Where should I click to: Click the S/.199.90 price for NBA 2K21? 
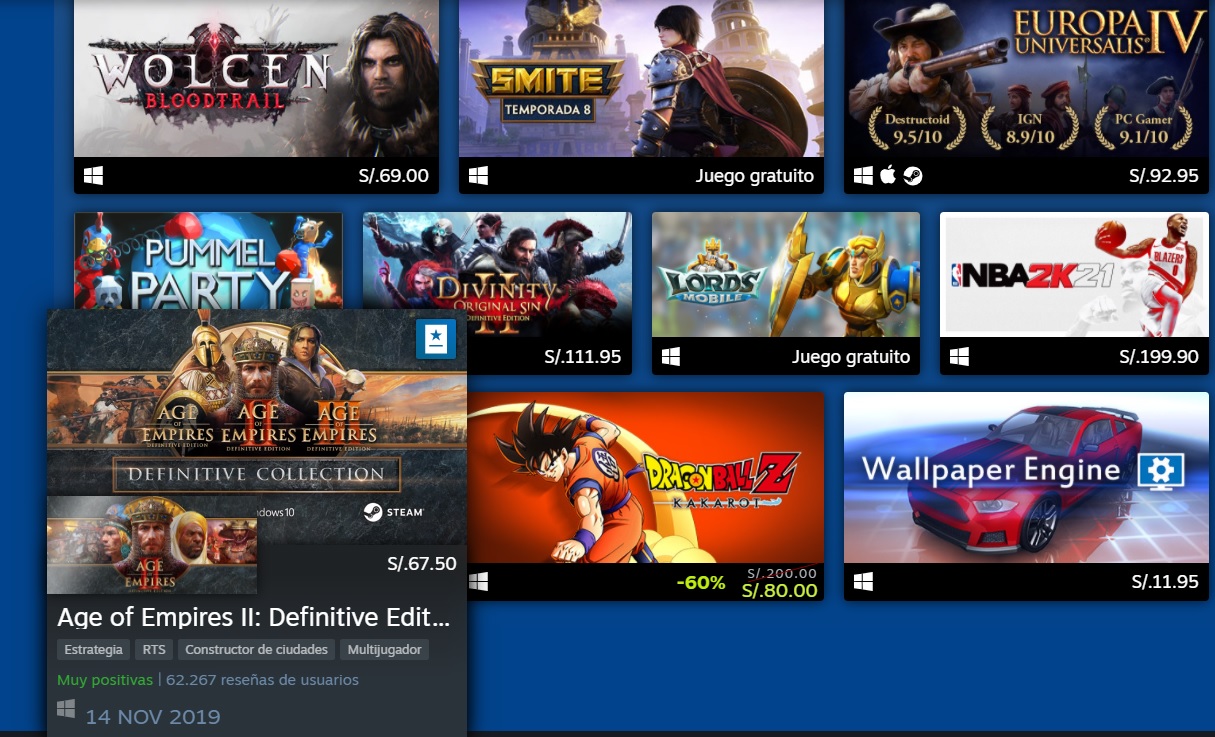pyautogui.click(x=1159, y=356)
